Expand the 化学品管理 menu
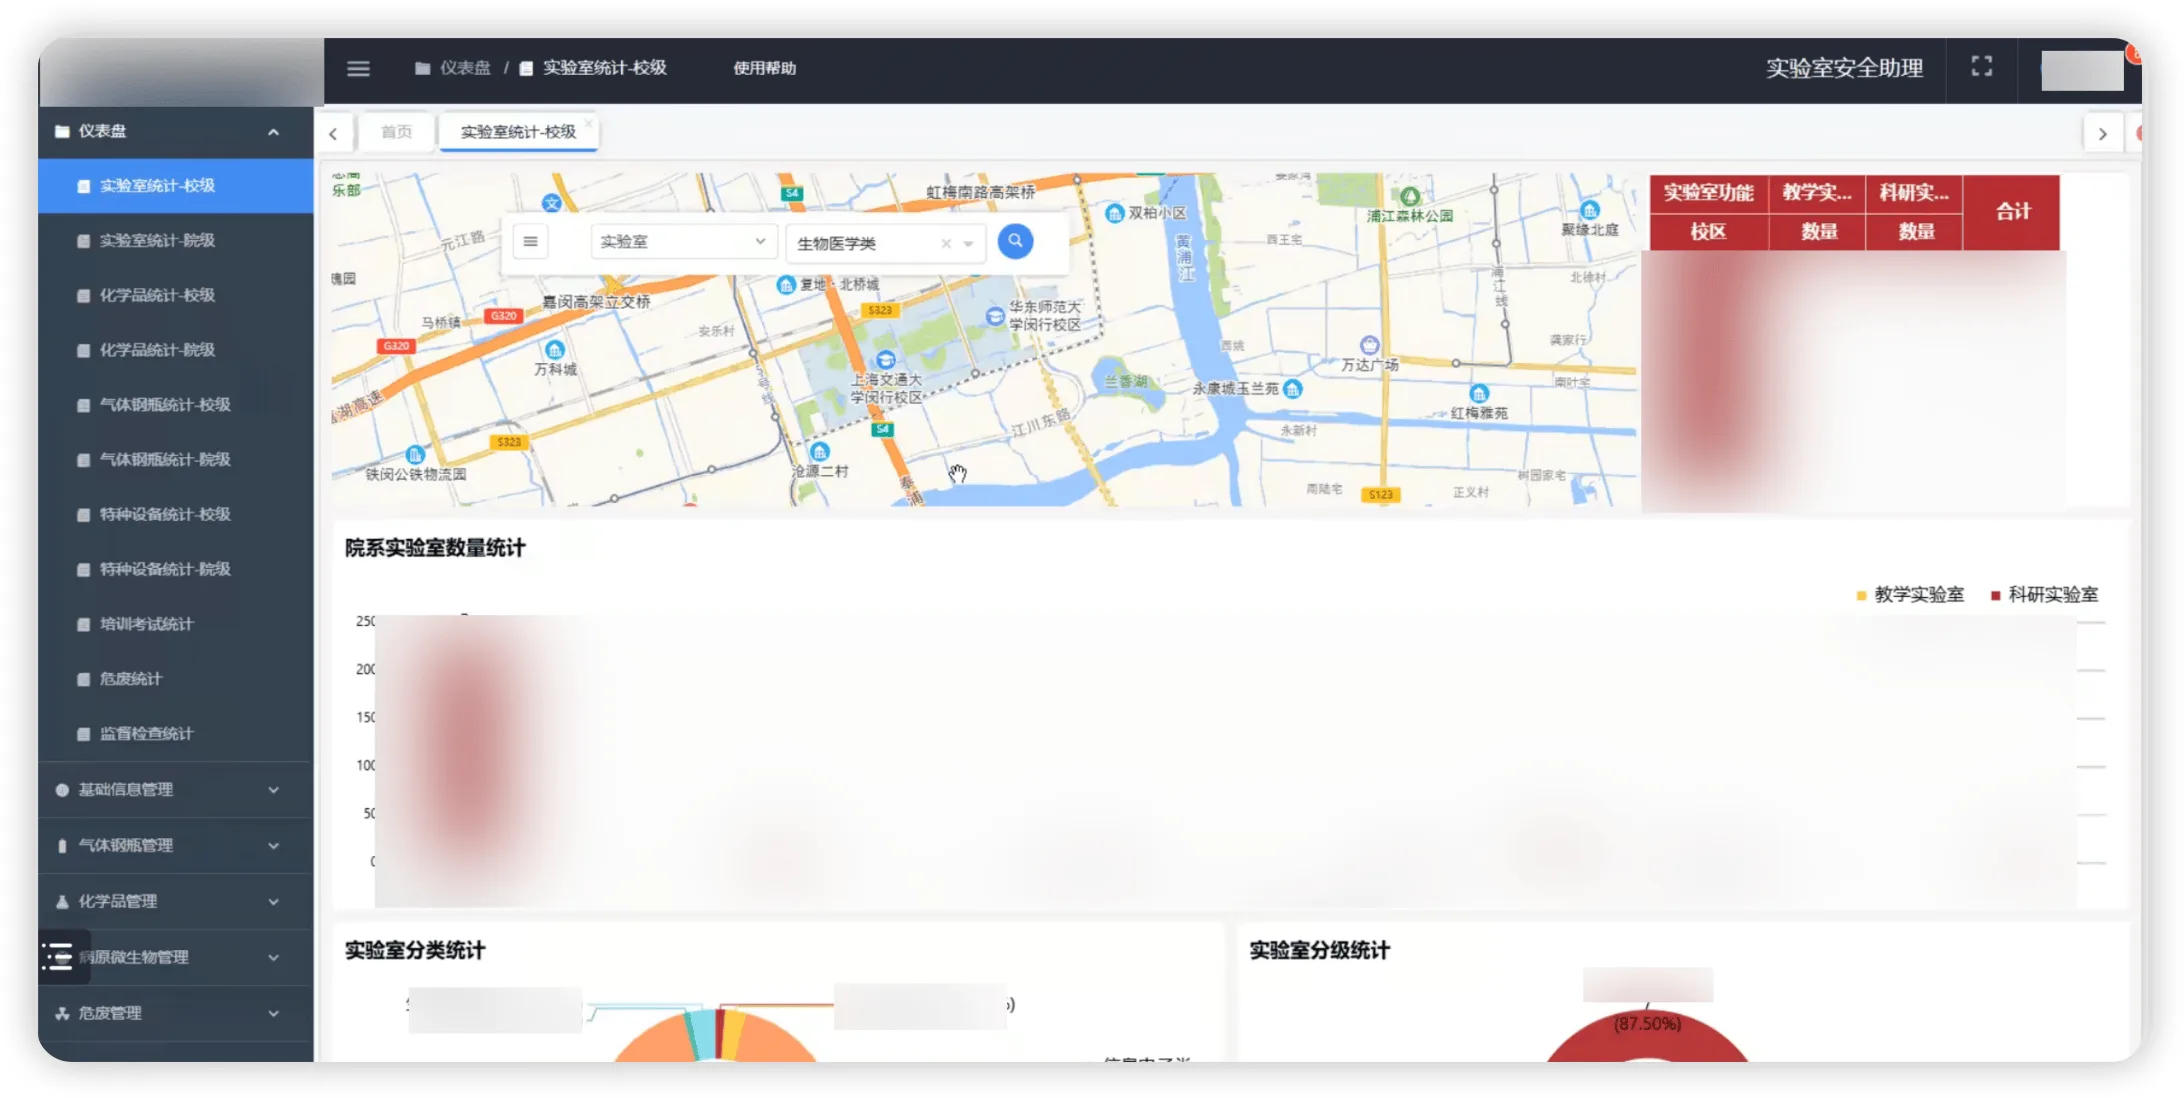Image resolution: width=2184 pixels, height=1098 pixels. pos(168,901)
